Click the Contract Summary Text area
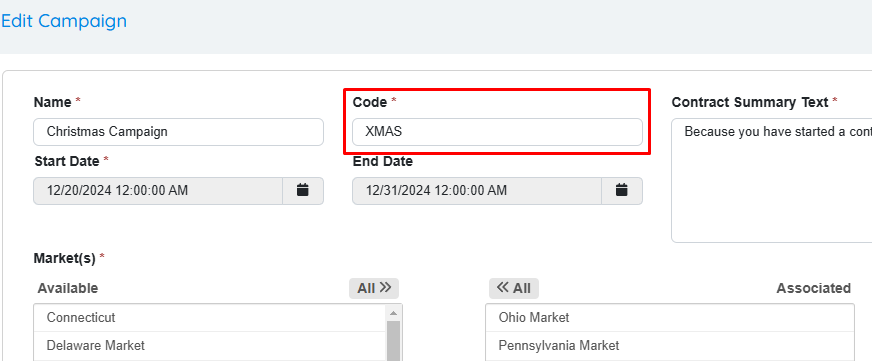 [772, 180]
